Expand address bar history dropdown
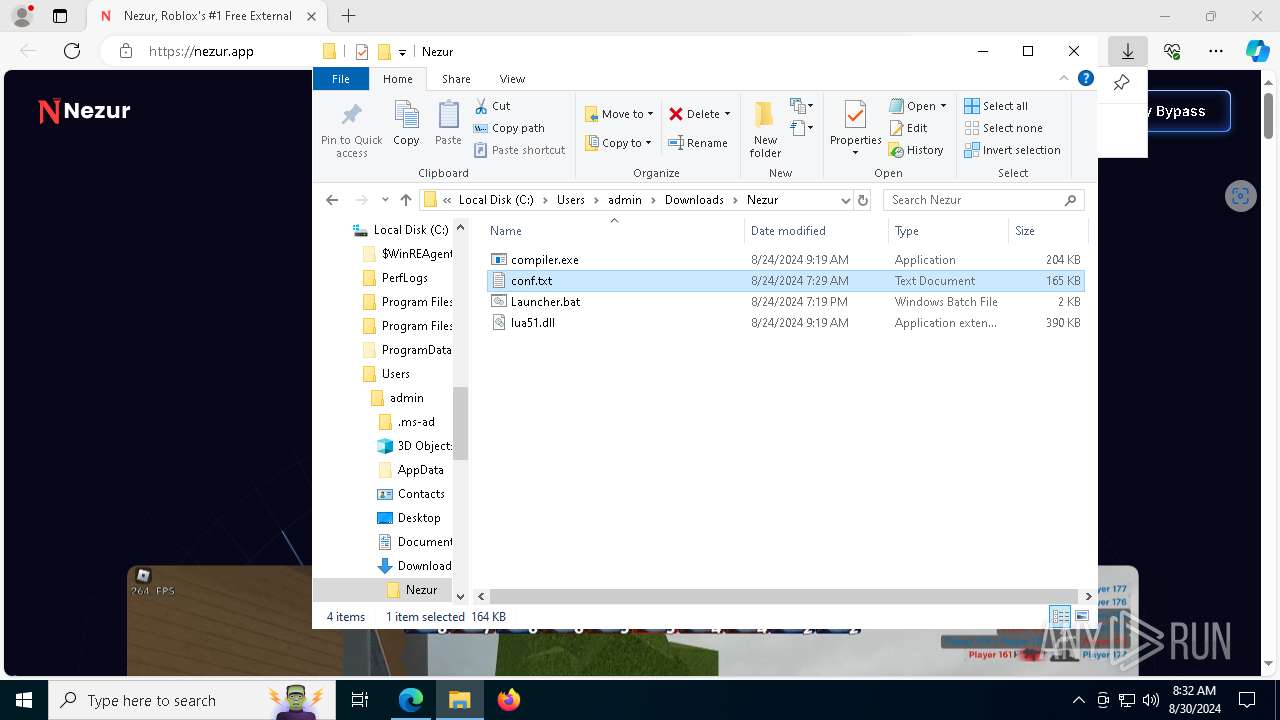This screenshot has width=1280, height=720. (845, 200)
